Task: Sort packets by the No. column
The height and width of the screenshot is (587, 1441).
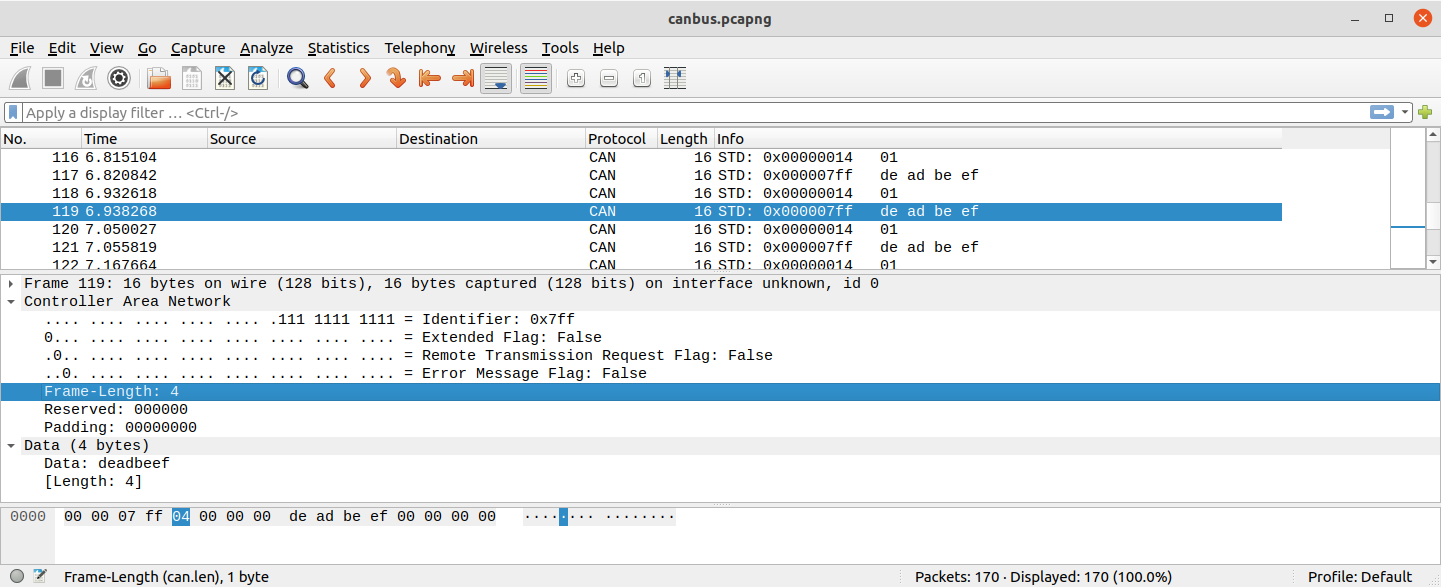Action: (41, 139)
